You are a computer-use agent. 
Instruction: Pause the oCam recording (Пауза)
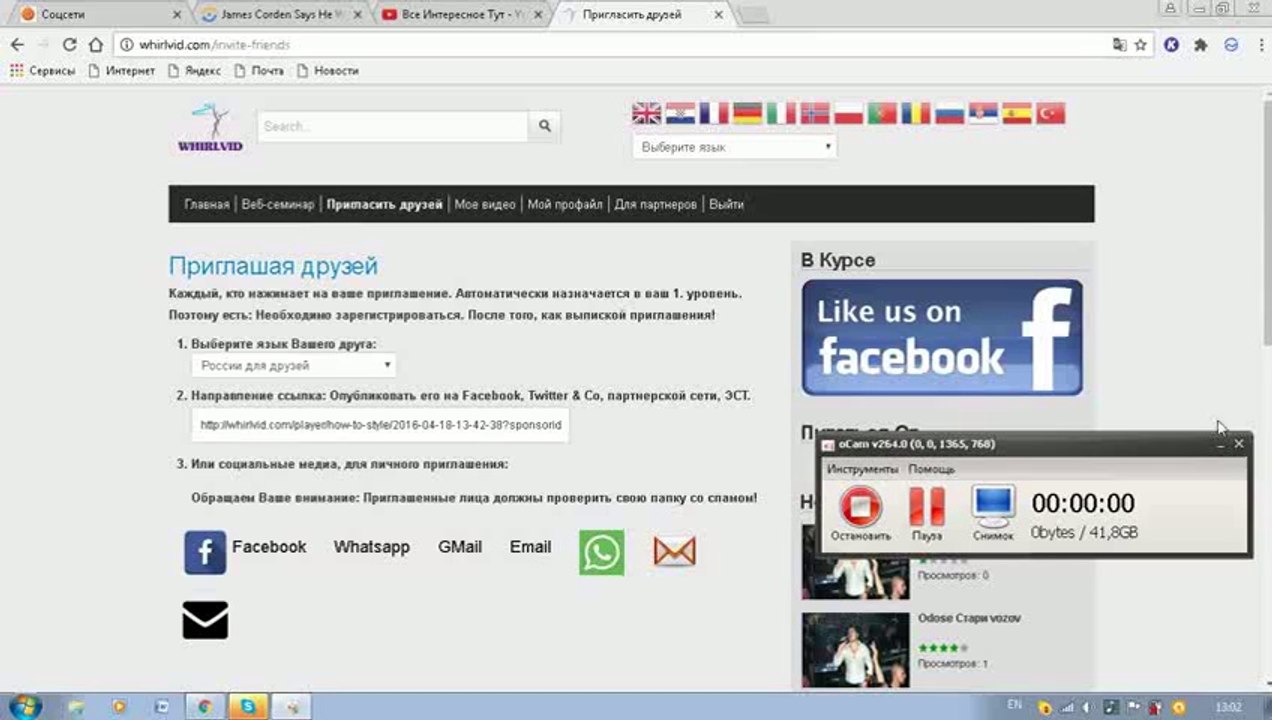[927, 514]
